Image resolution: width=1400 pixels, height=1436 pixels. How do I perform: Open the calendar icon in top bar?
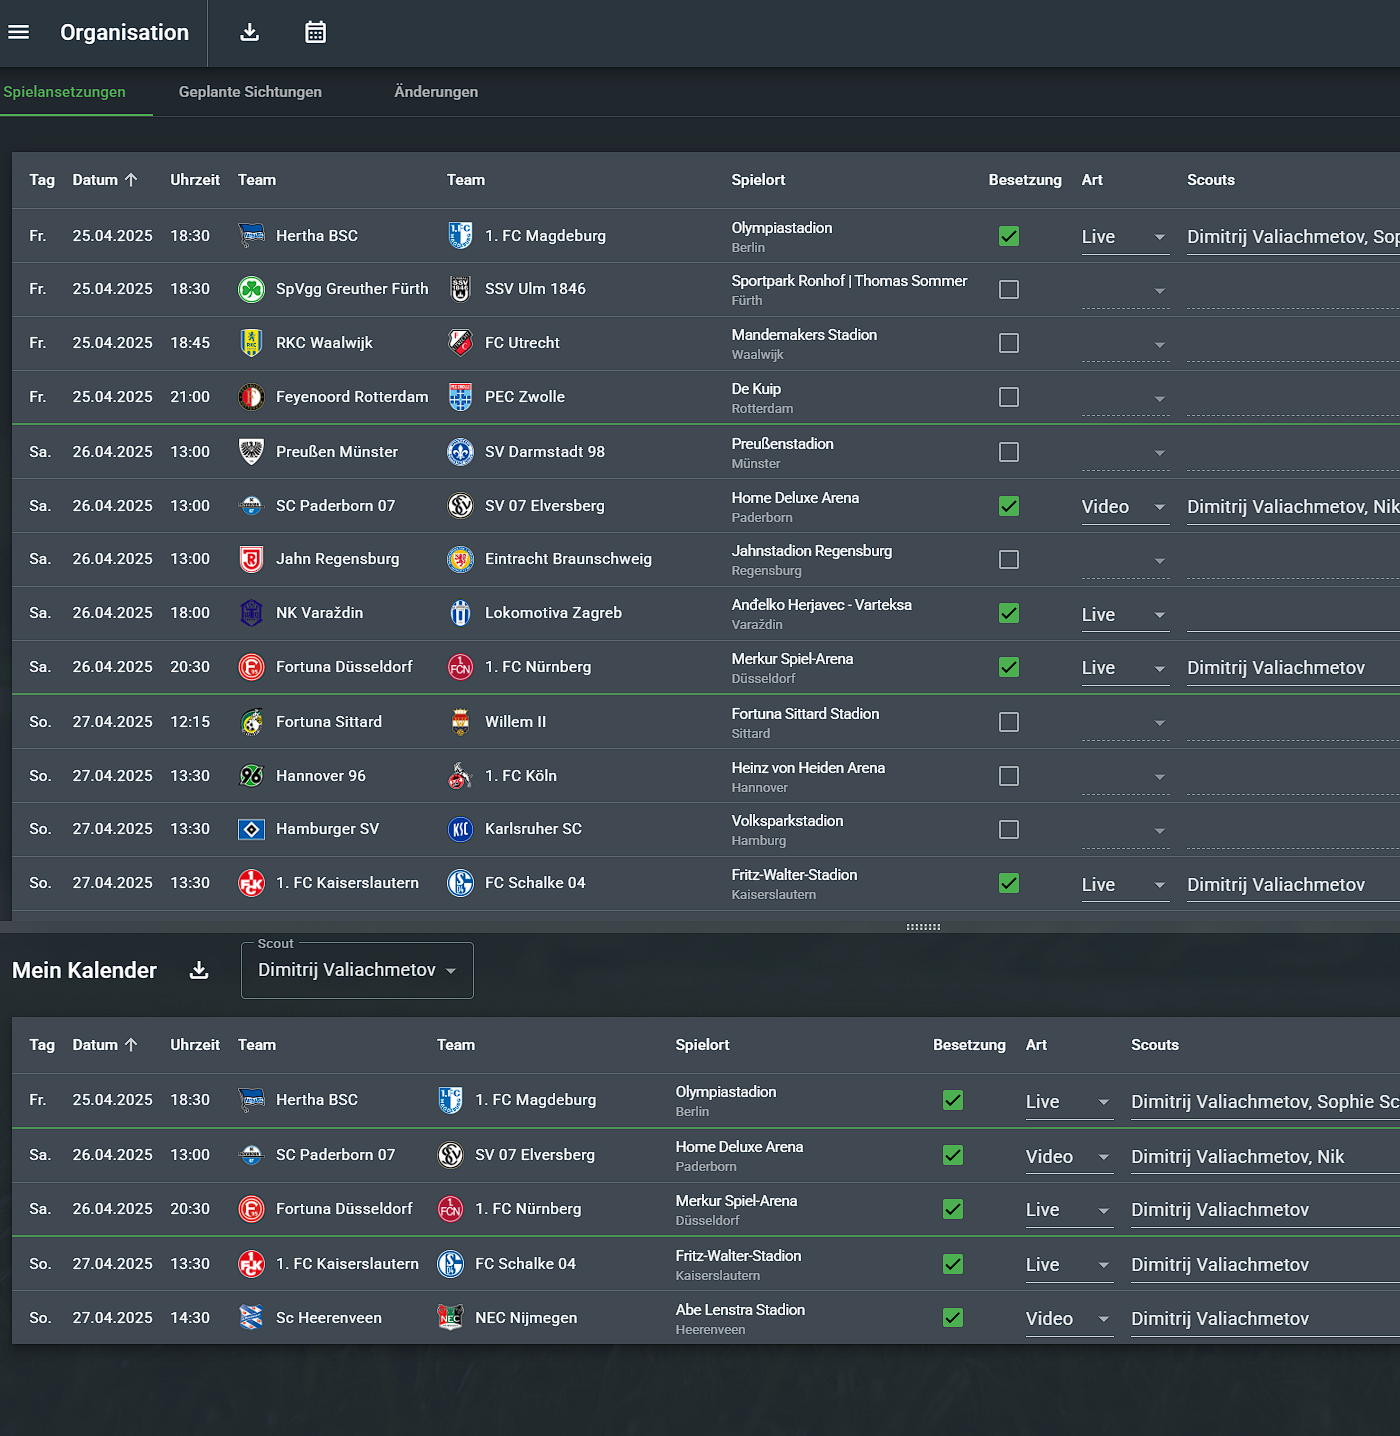(x=315, y=32)
